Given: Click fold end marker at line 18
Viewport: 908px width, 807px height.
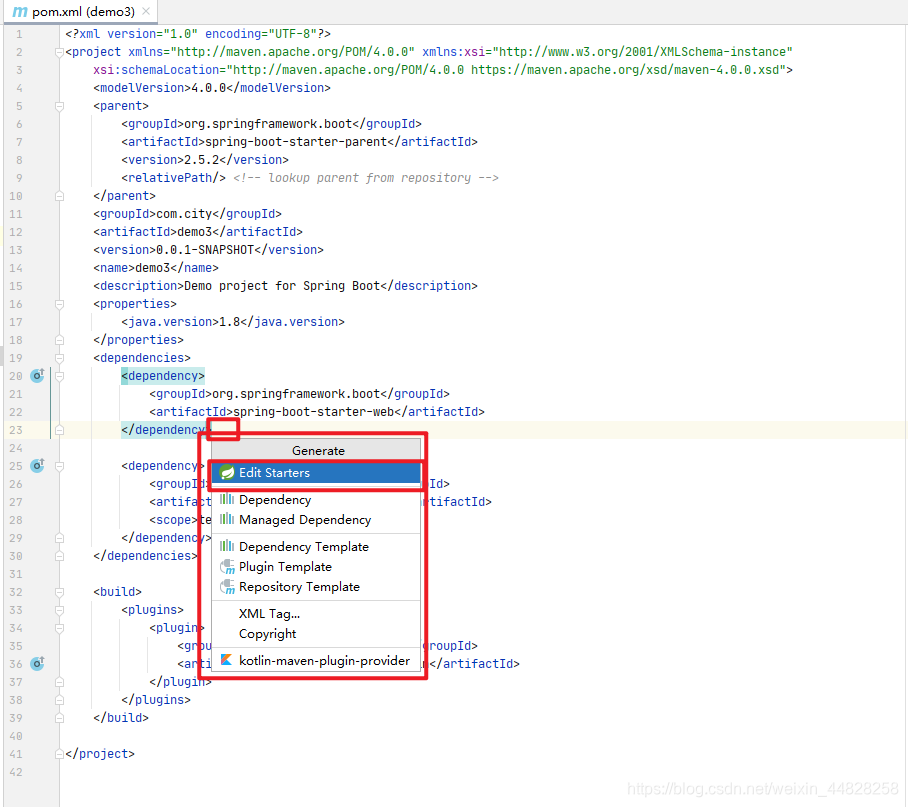Looking at the screenshot, I should pyautogui.click(x=59, y=340).
